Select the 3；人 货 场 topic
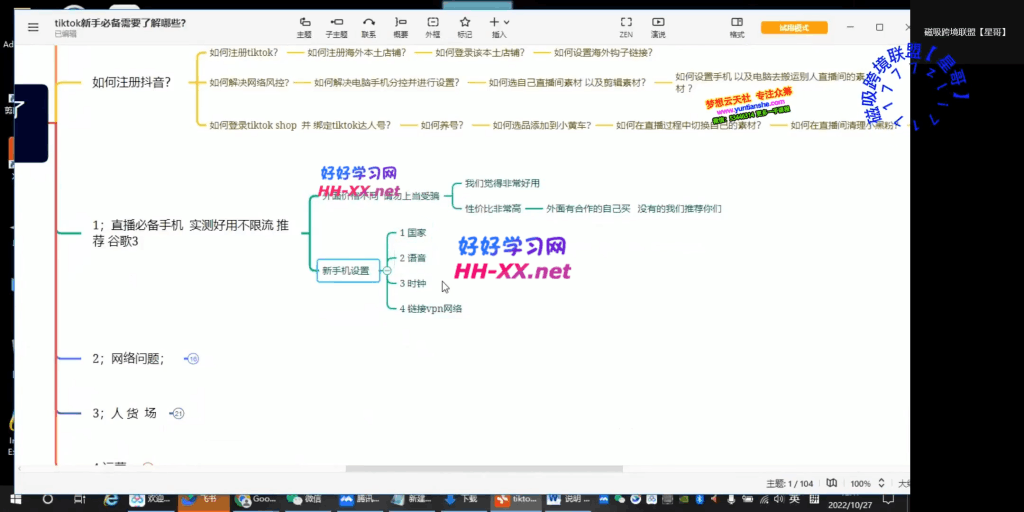The width and height of the screenshot is (1024, 512). 125,413
